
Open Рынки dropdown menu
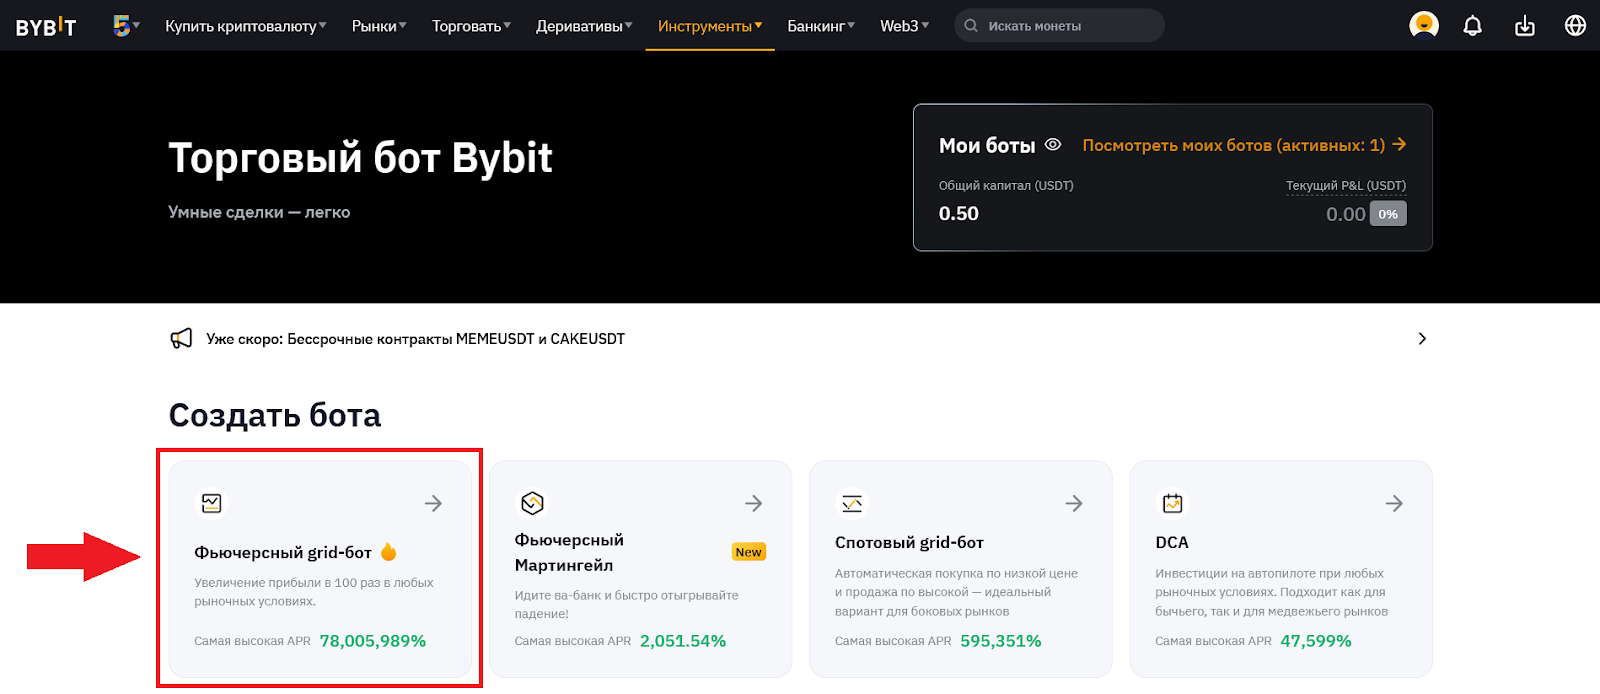tap(379, 26)
